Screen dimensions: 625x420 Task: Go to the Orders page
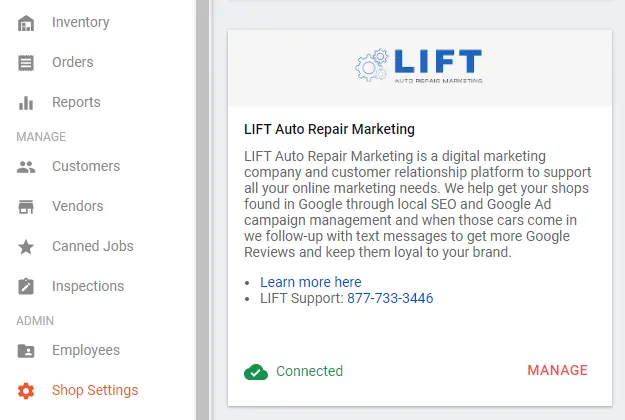tap(73, 62)
